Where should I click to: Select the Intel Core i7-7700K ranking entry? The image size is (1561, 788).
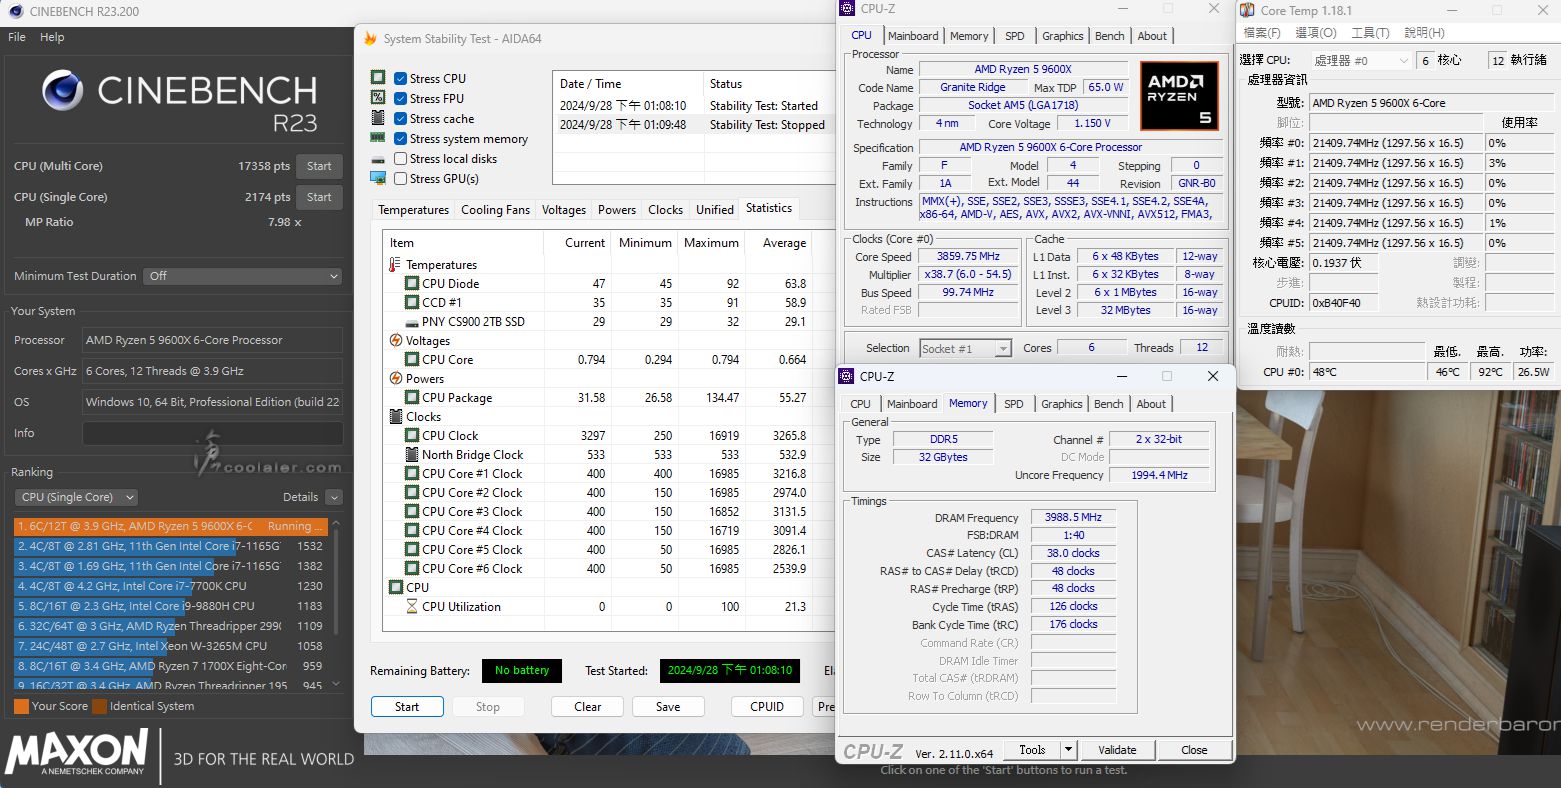[x=170, y=586]
